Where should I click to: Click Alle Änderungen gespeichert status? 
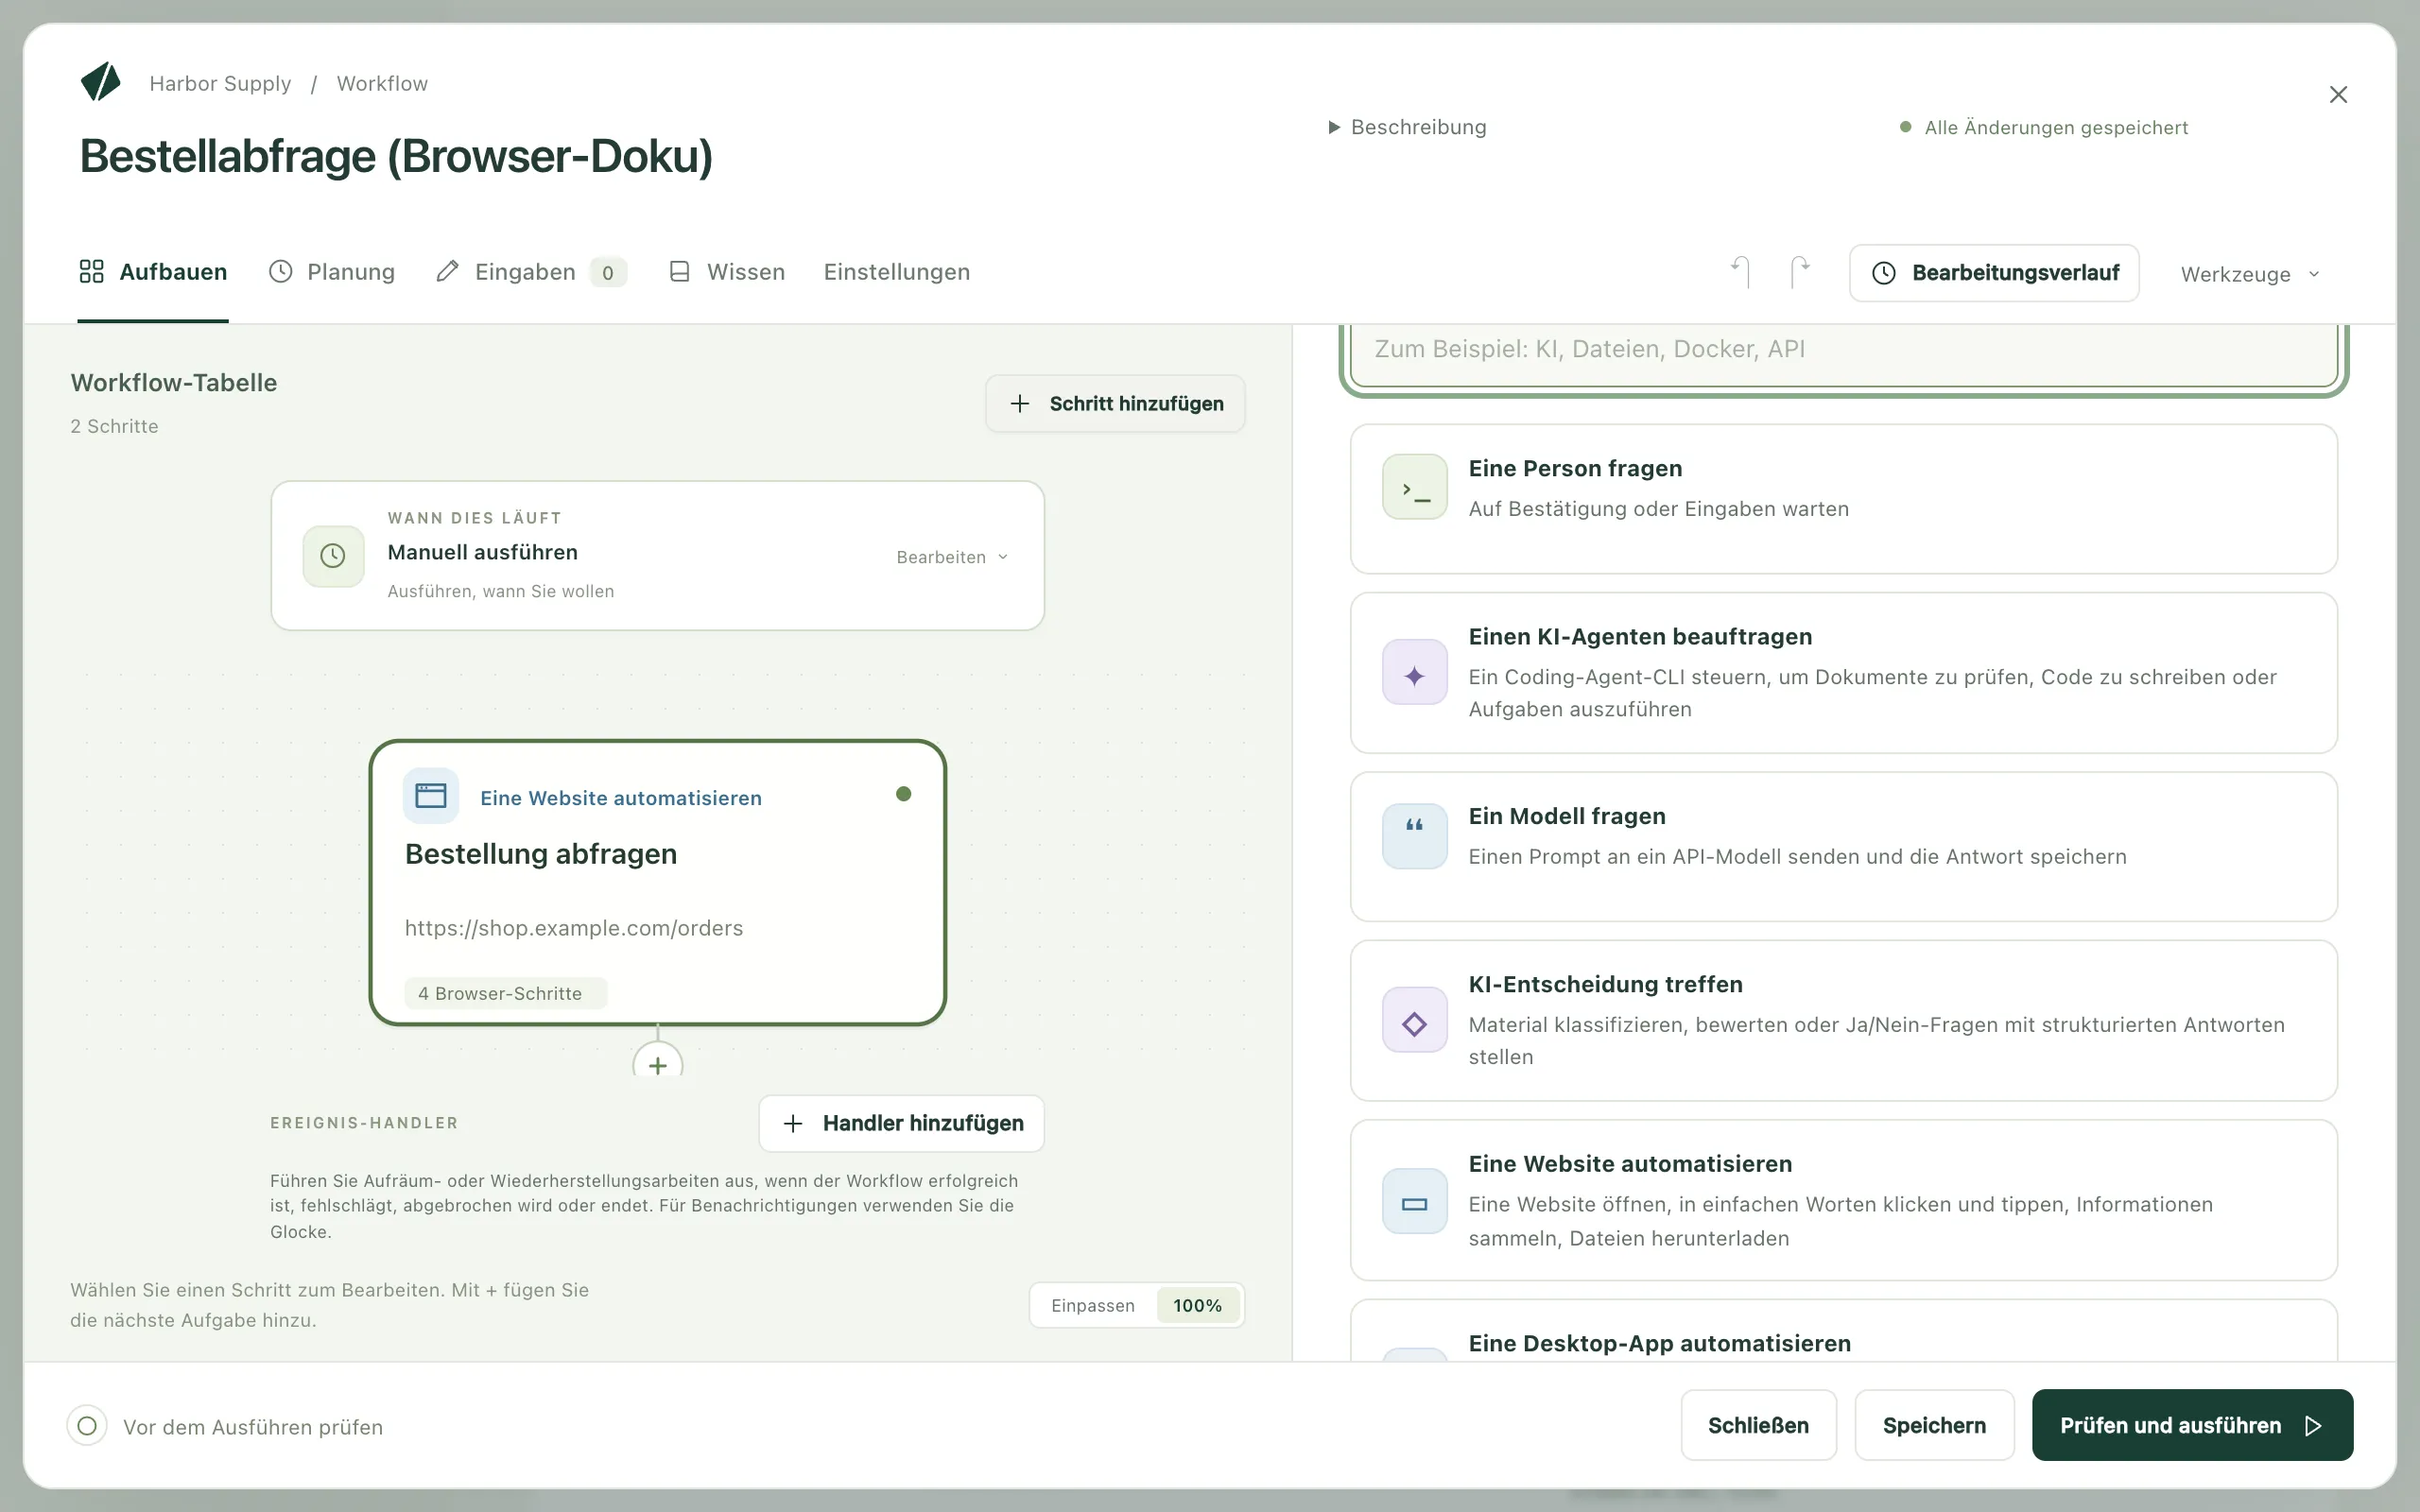coord(2044,128)
